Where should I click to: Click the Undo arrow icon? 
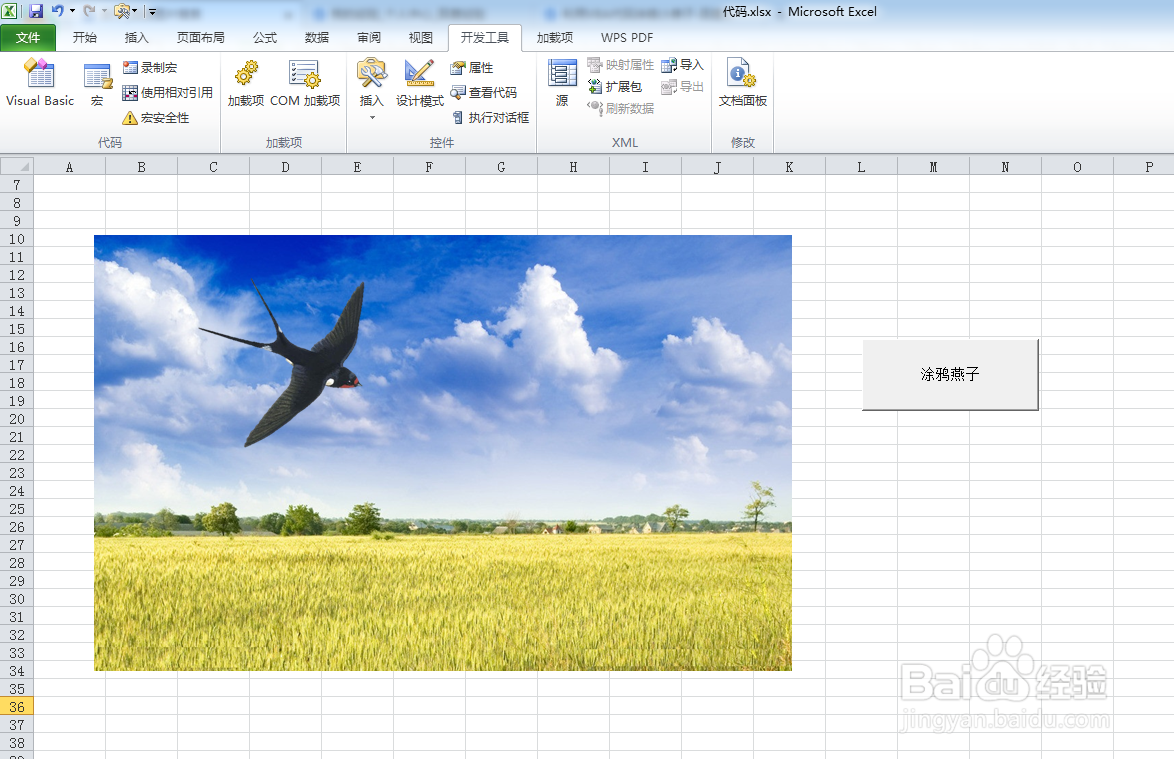(57, 11)
